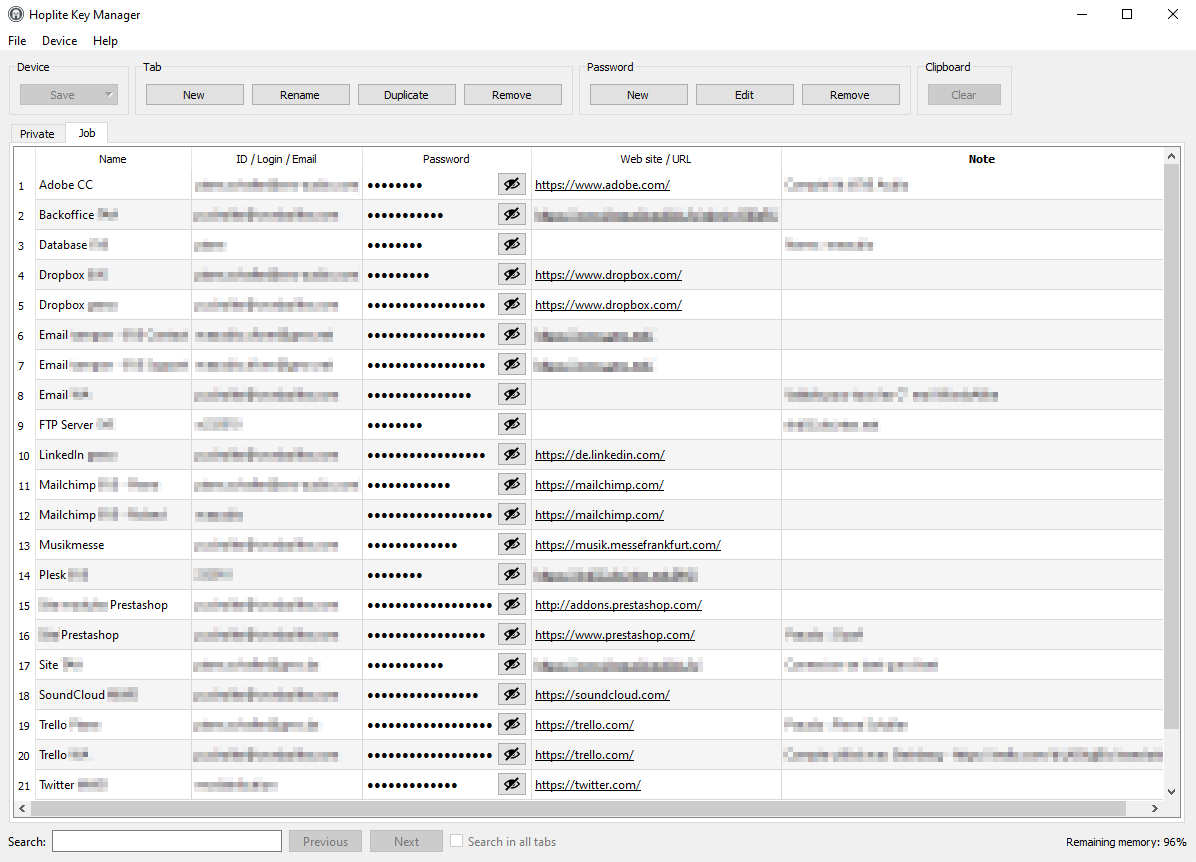Image resolution: width=1196 pixels, height=862 pixels.
Task: Open the Device menu
Action: (x=59, y=40)
